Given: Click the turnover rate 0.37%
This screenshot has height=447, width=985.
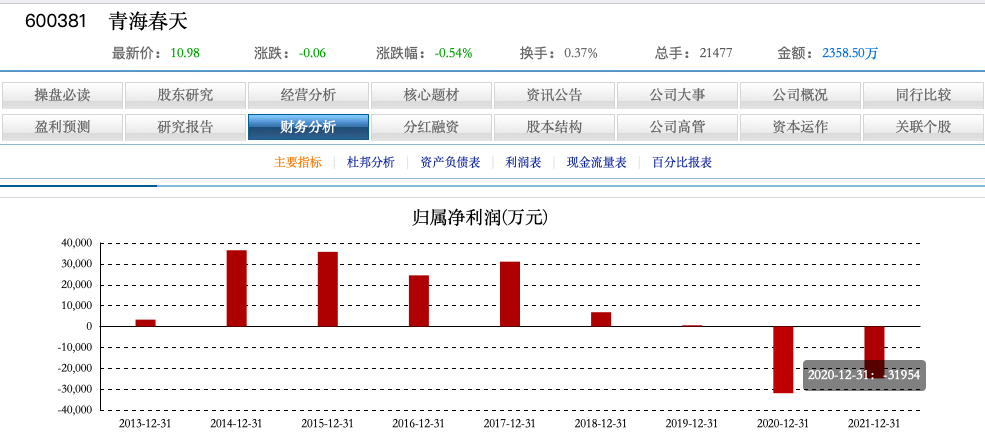Looking at the screenshot, I should click(x=580, y=53).
